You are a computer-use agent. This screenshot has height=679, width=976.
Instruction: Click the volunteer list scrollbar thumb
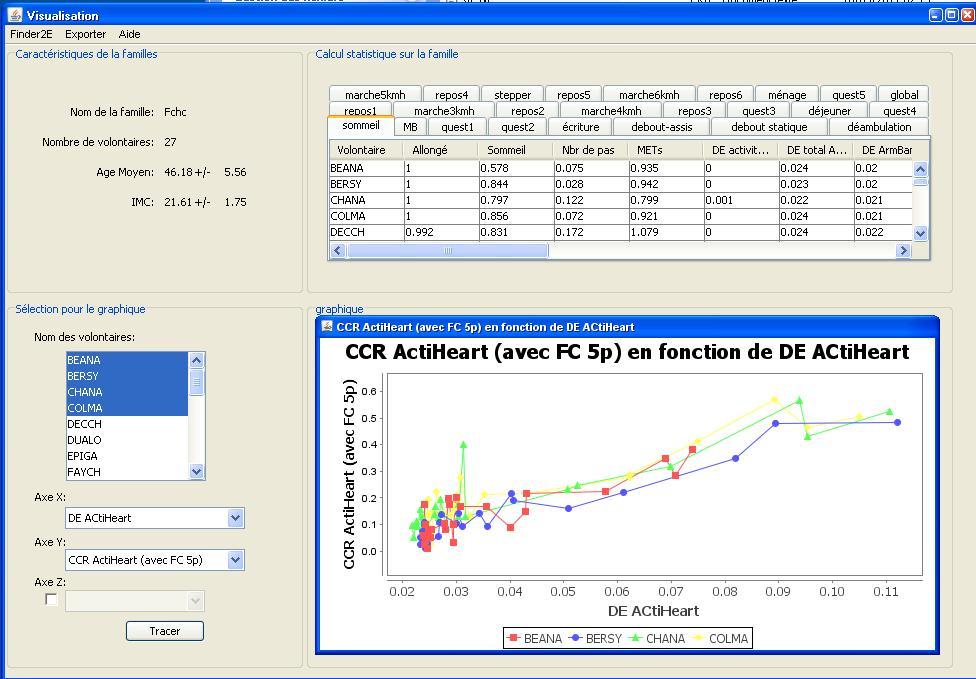point(197,382)
